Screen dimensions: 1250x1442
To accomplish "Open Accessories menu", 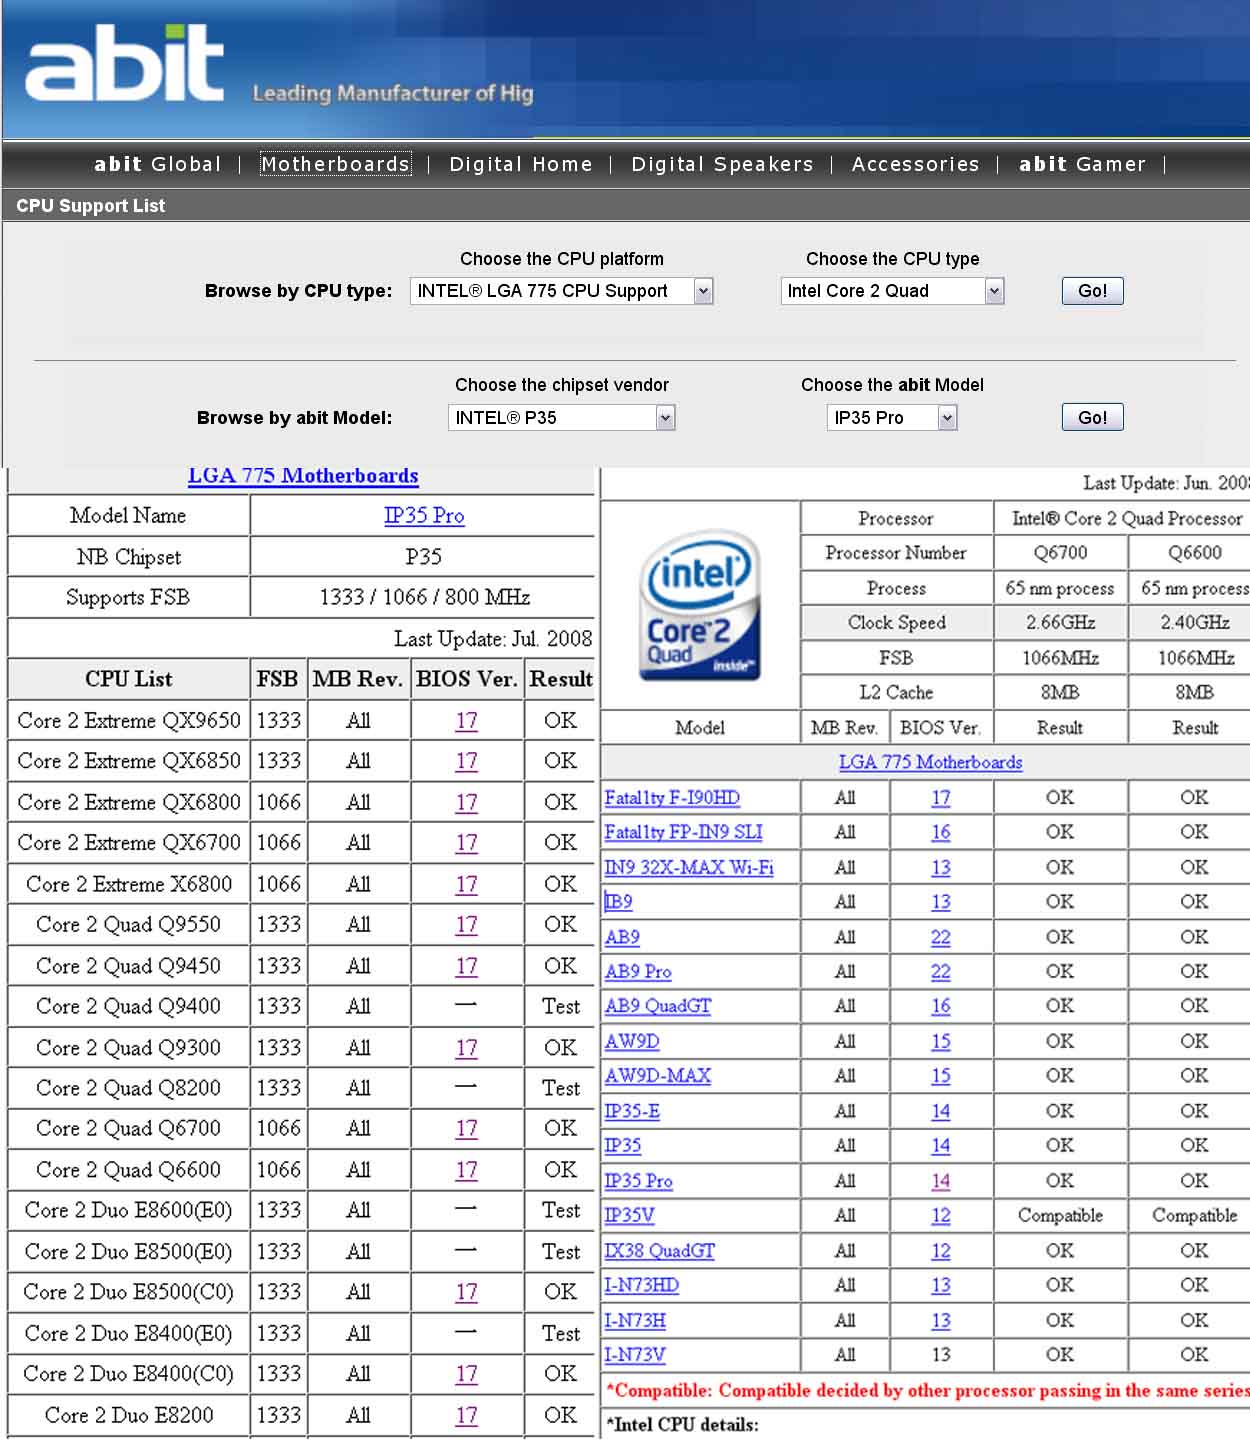I will (915, 164).
